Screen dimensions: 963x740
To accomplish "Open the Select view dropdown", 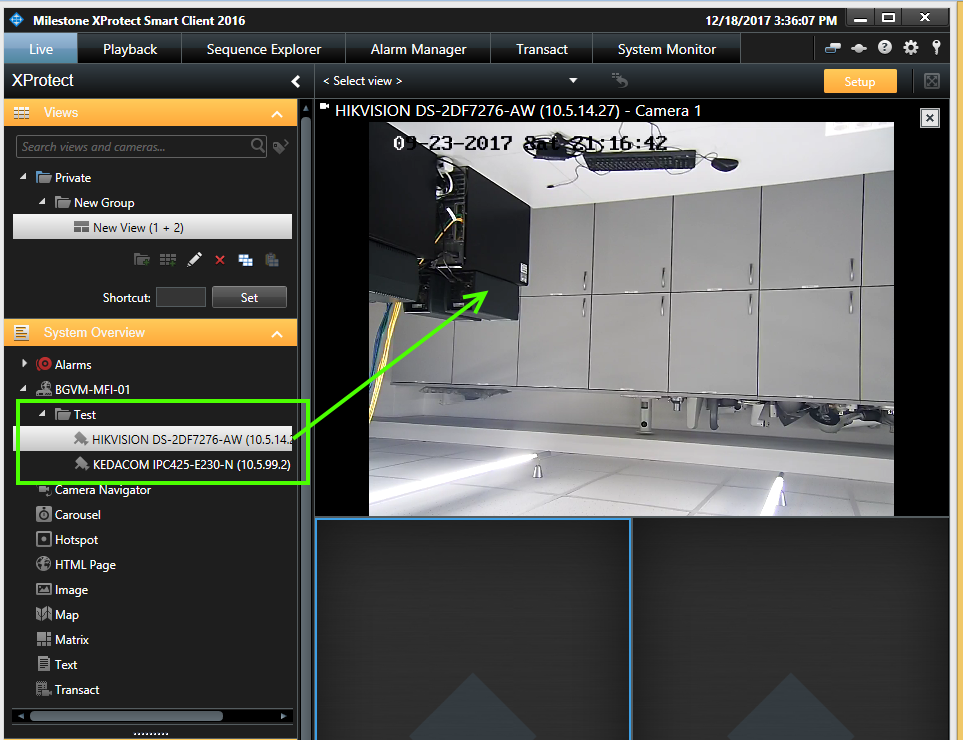I will pyautogui.click(x=573, y=80).
